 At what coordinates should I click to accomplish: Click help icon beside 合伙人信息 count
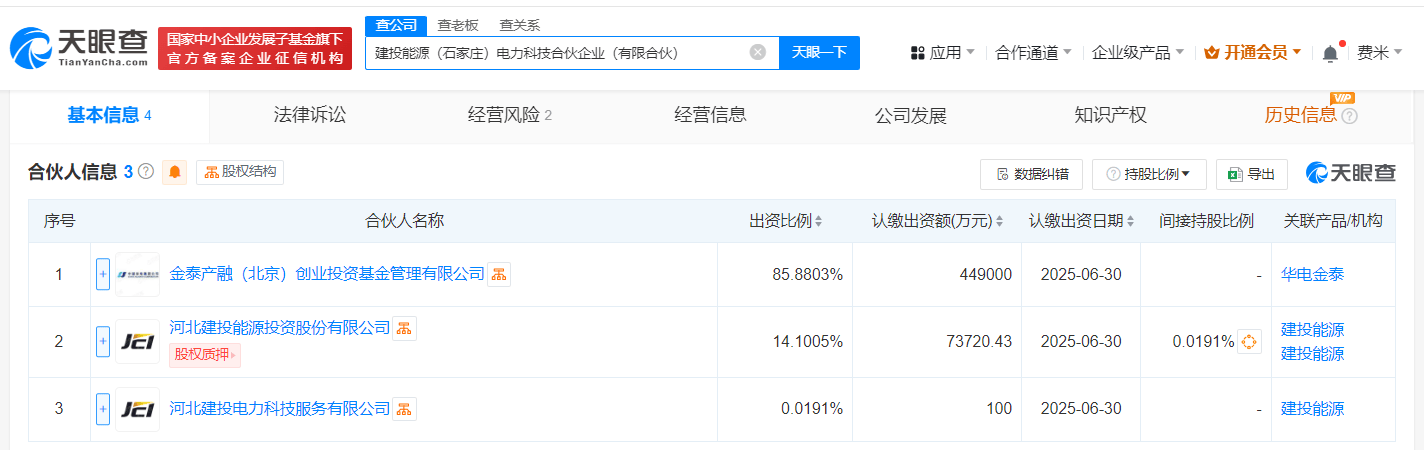point(146,172)
